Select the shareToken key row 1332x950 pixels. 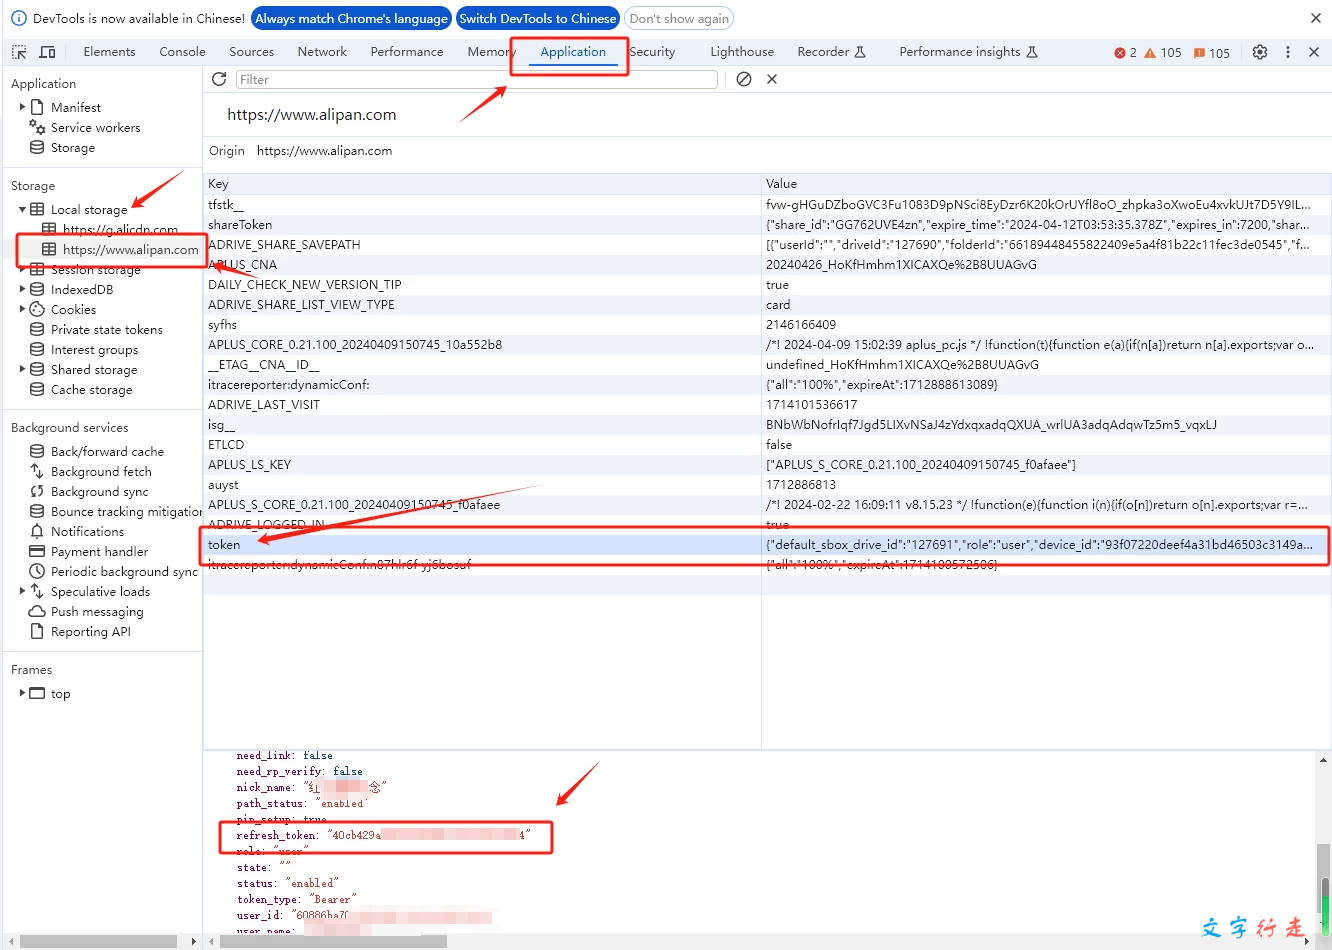click(x=767, y=224)
